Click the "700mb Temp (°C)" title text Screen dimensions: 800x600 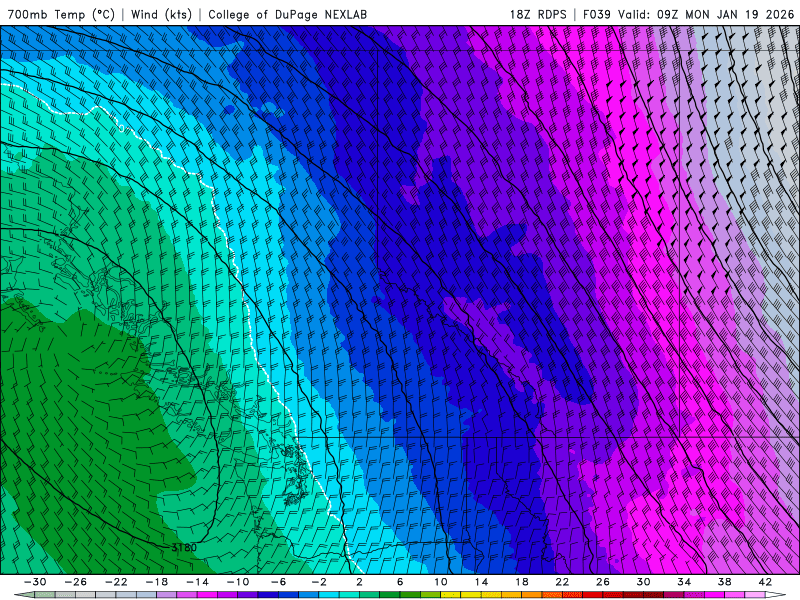(61, 14)
